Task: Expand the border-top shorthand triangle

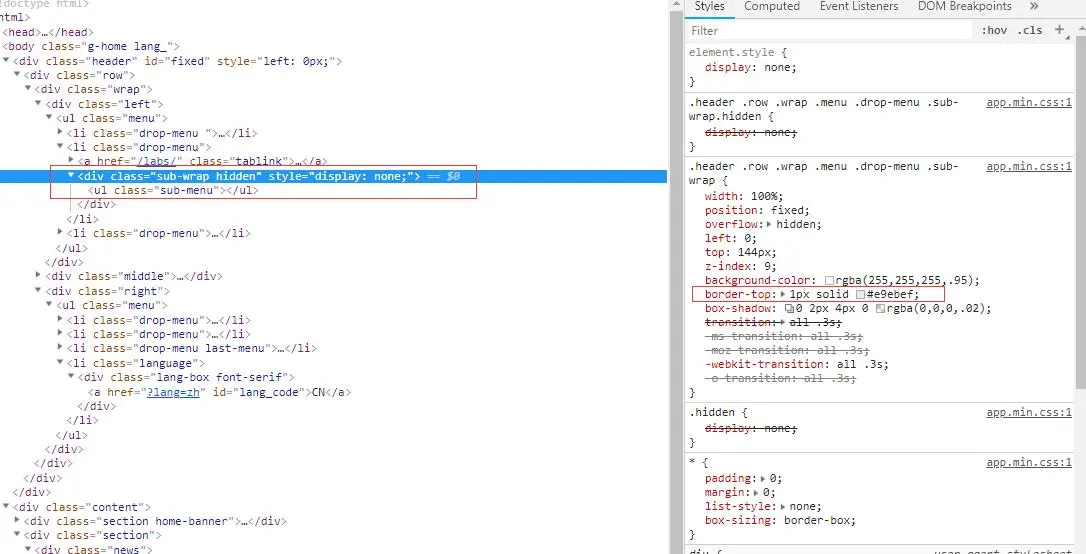Action: click(783, 294)
